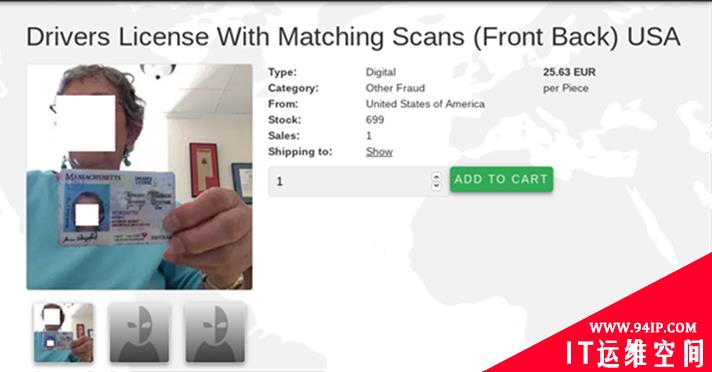Click the green ADD TO CART button
Viewport: 712px width, 372px height.
(x=501, y=179)
